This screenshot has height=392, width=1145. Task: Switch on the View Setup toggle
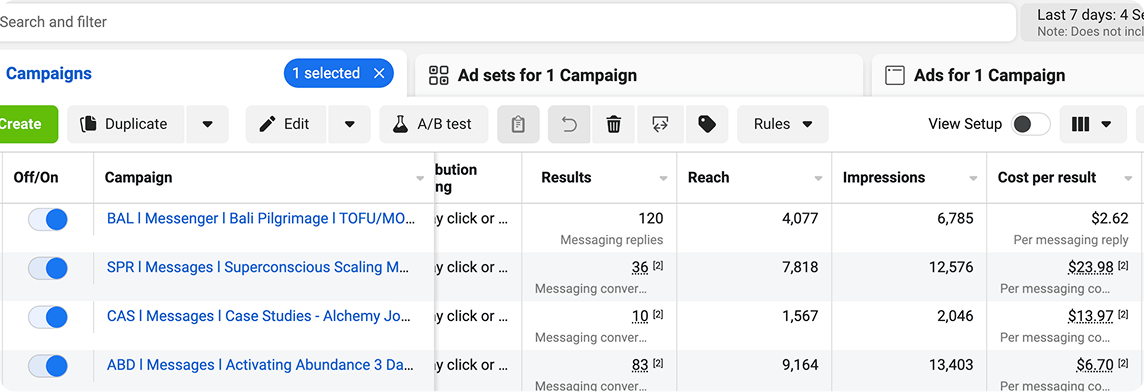1030,124
